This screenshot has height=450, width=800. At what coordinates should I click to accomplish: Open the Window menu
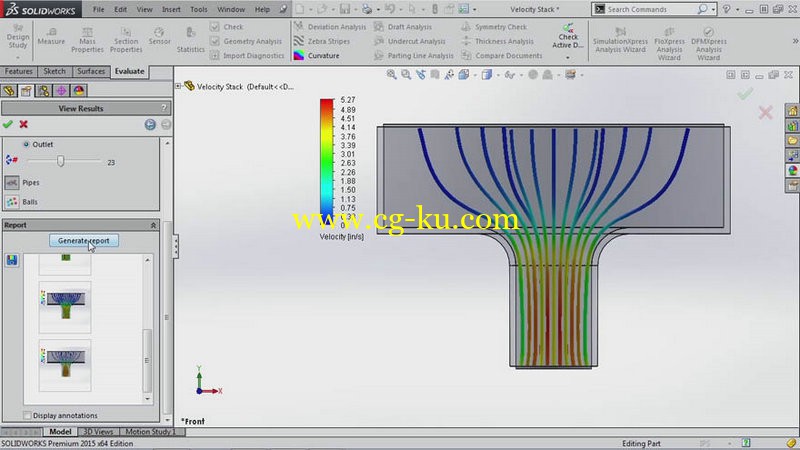tap(231, 9)
